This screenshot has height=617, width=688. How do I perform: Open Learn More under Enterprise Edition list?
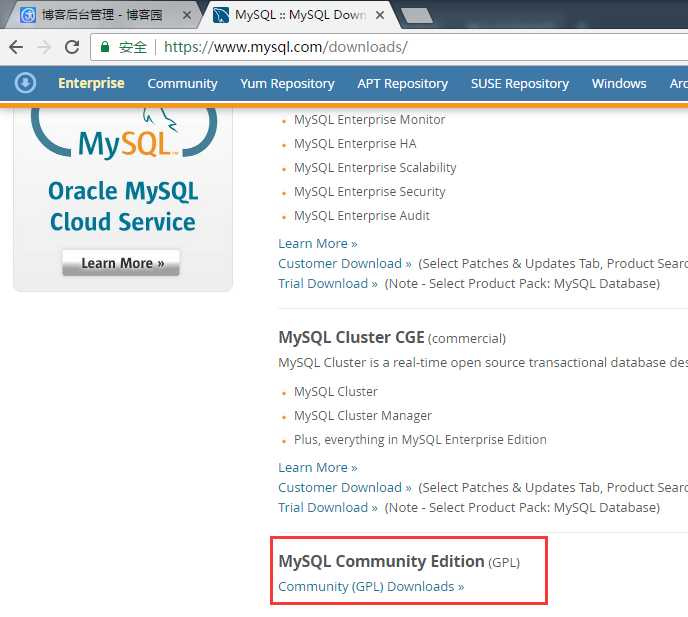[x=318, y=244]
